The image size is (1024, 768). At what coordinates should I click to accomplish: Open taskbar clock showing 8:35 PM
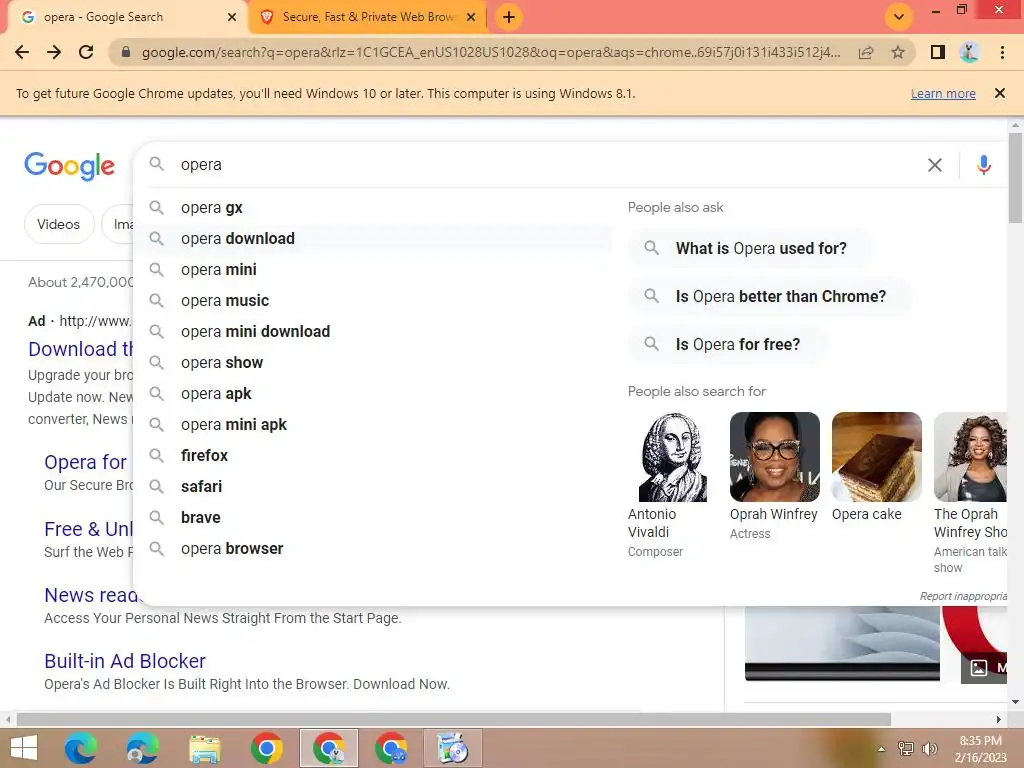coord(981,749)
